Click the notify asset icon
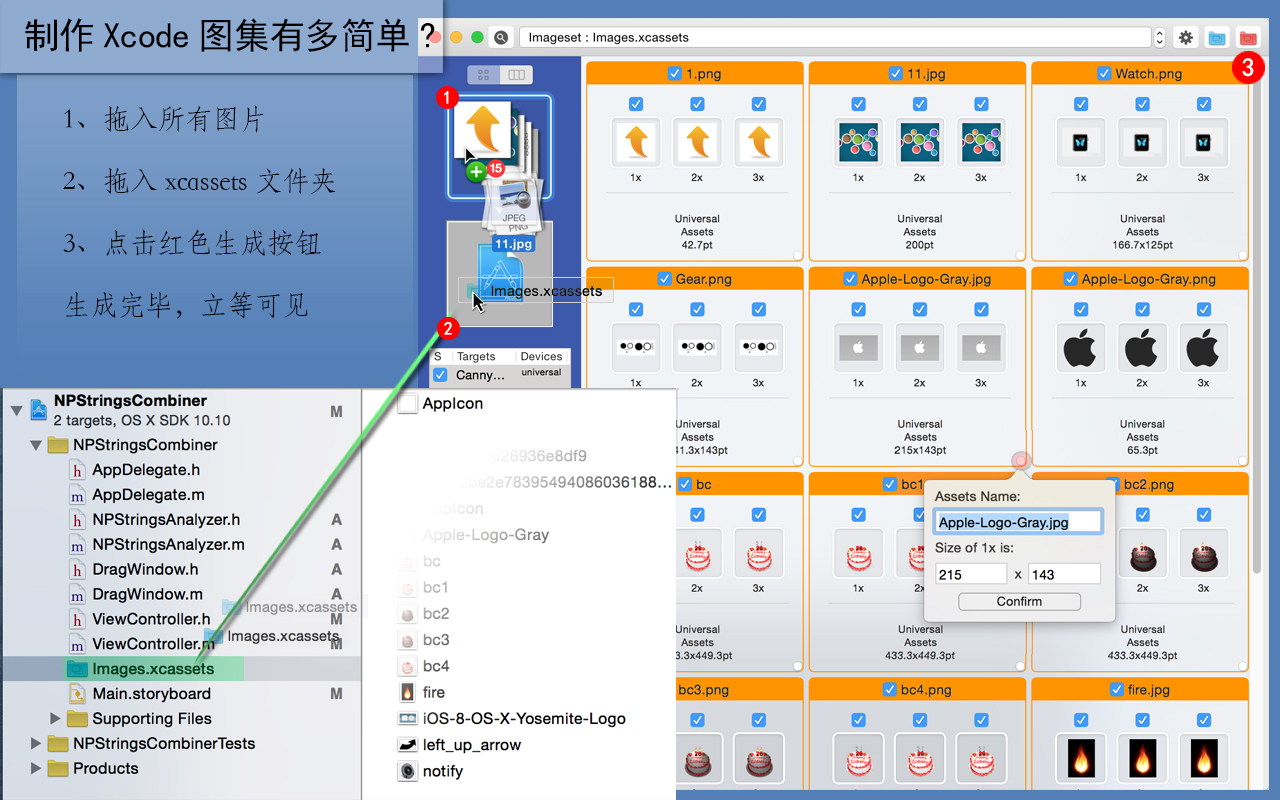Viewport: 1280px width, 800px height. (407, 771)
